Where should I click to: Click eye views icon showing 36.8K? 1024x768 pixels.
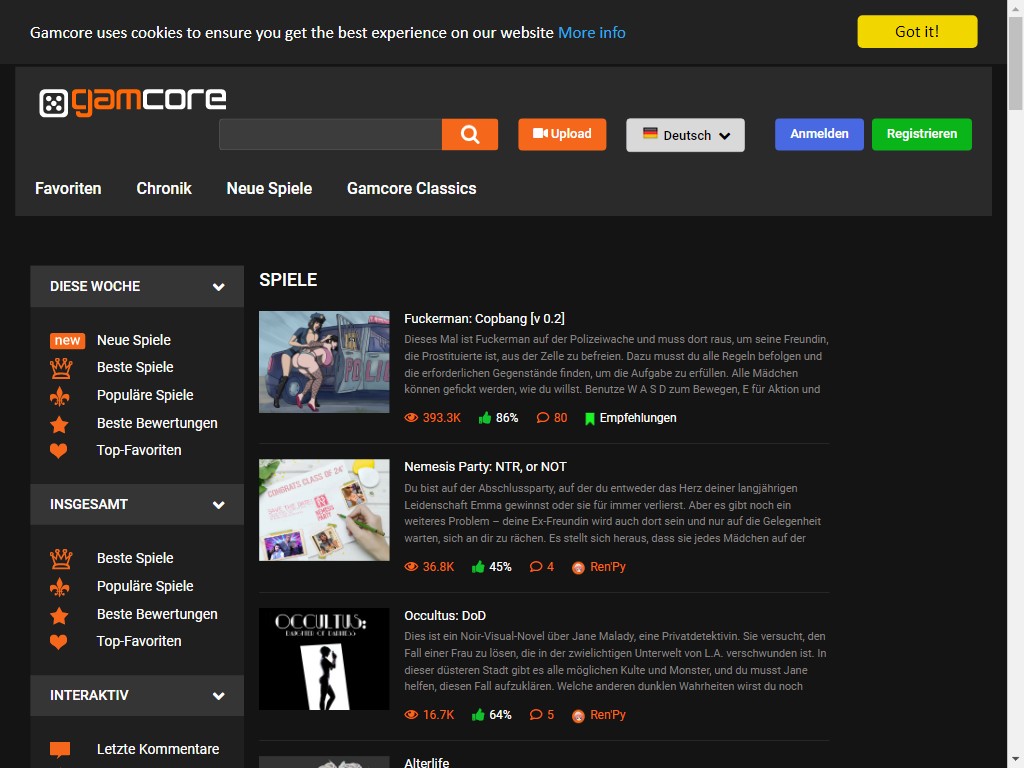[x=411, y=567]
